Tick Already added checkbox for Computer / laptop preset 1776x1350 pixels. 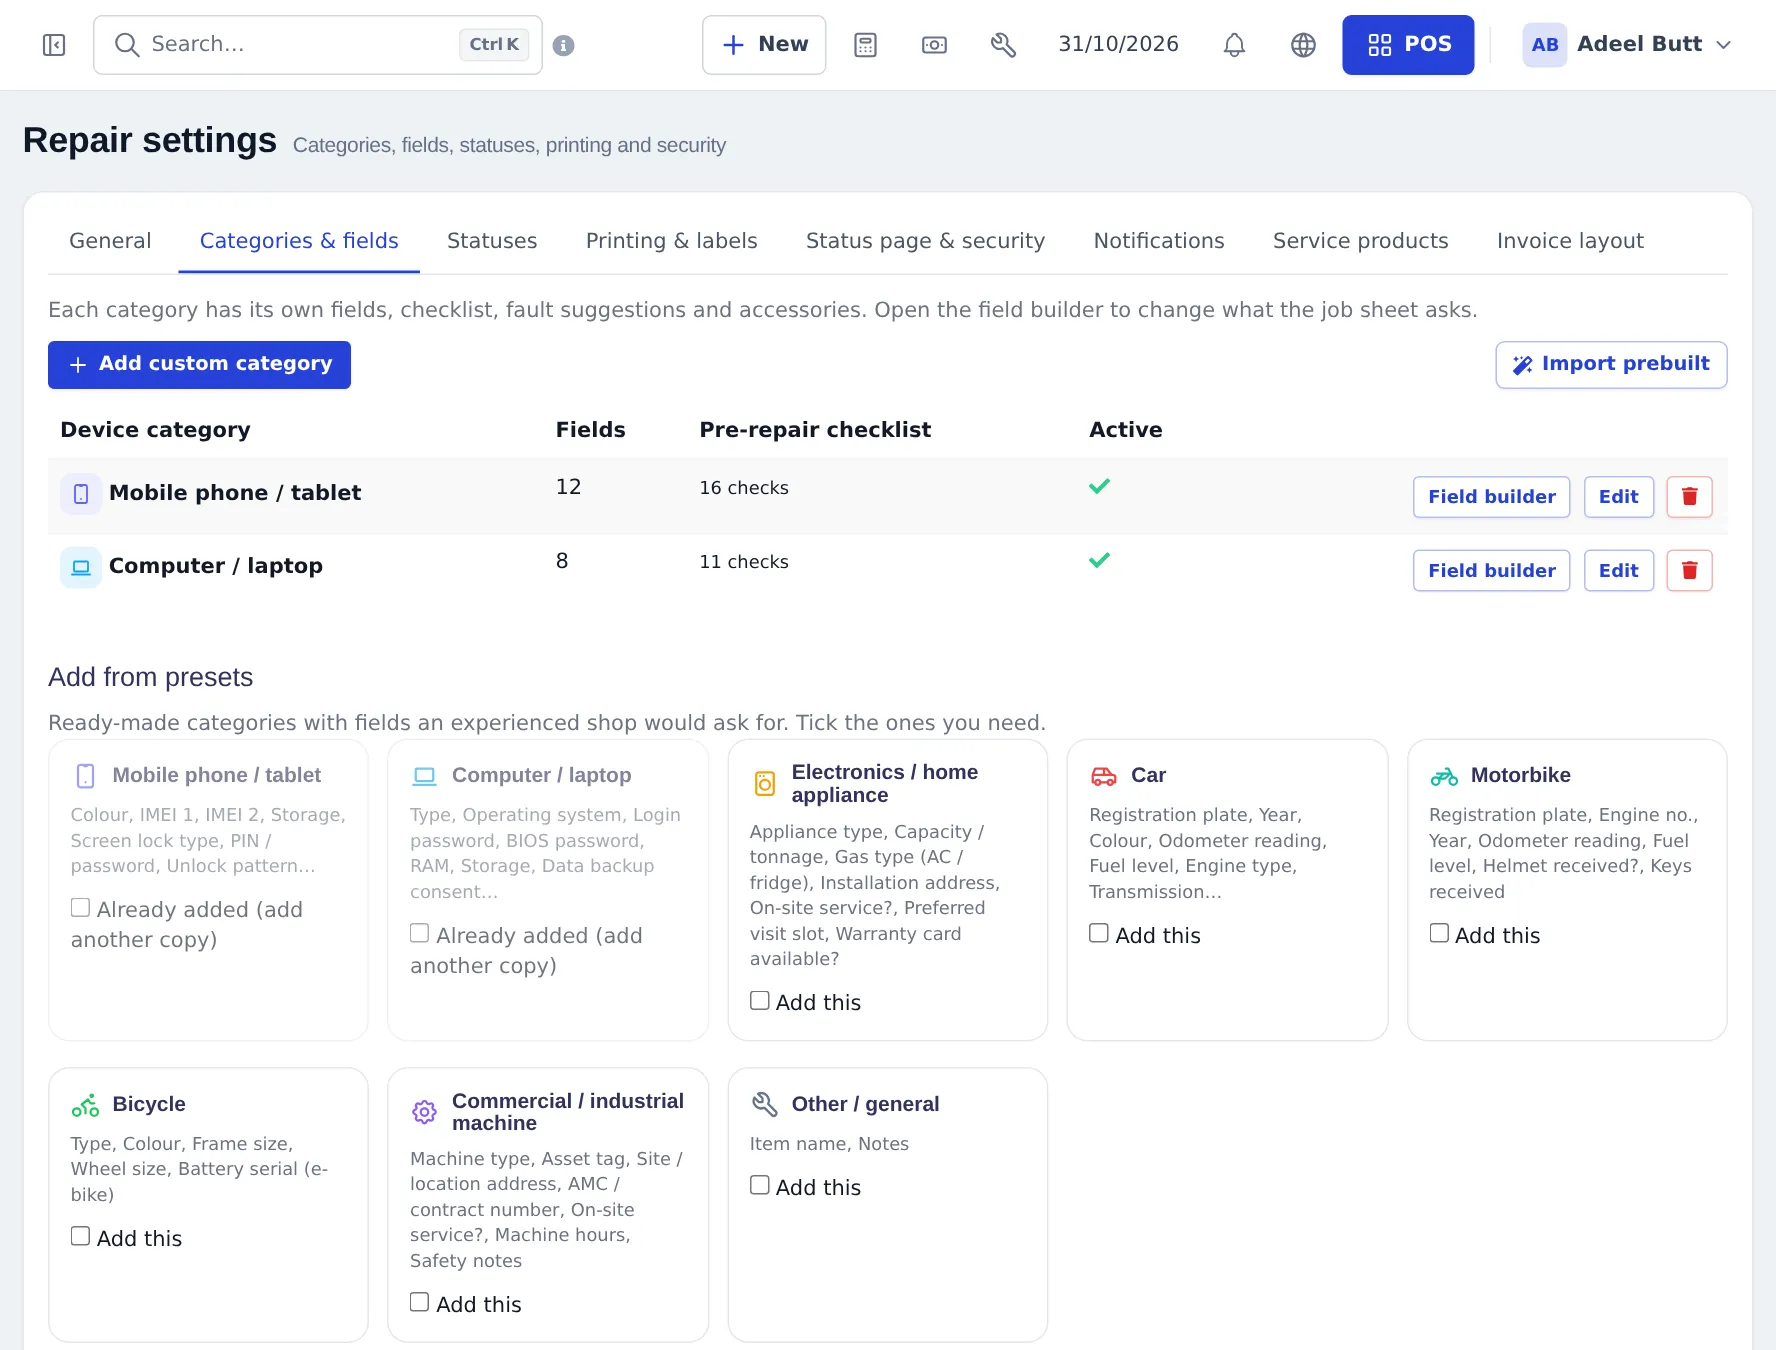pos(420,933)
